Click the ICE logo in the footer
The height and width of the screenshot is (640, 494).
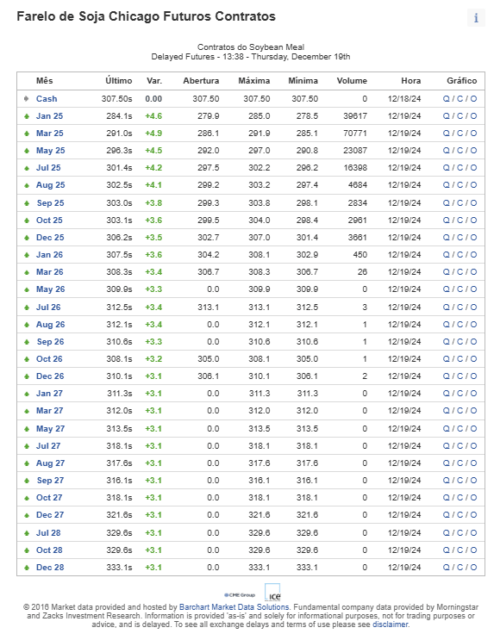(x=272, y=593)
